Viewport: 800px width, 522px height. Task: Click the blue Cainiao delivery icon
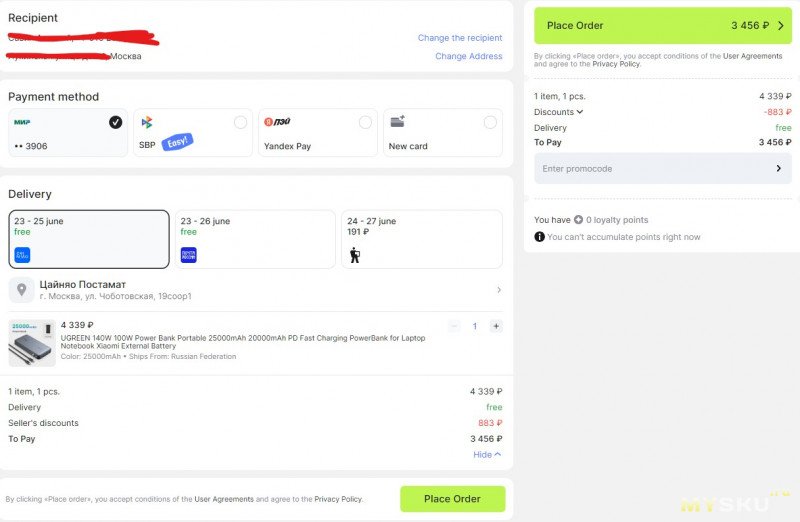coord(22,255)
